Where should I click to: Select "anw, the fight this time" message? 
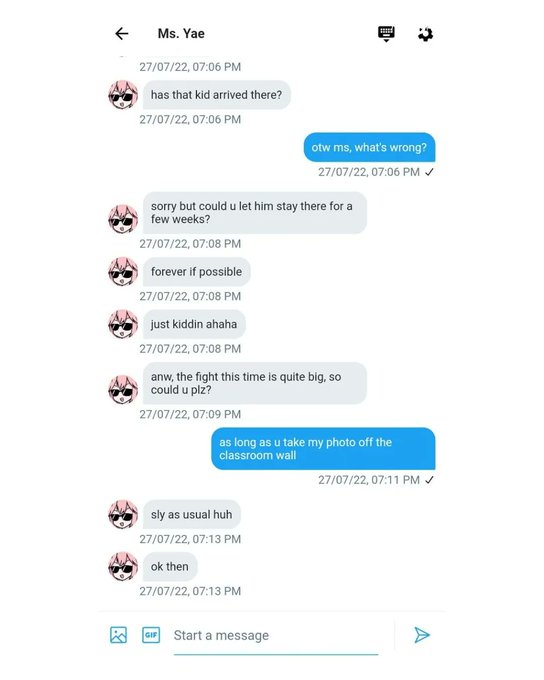(x=255, y=383)
